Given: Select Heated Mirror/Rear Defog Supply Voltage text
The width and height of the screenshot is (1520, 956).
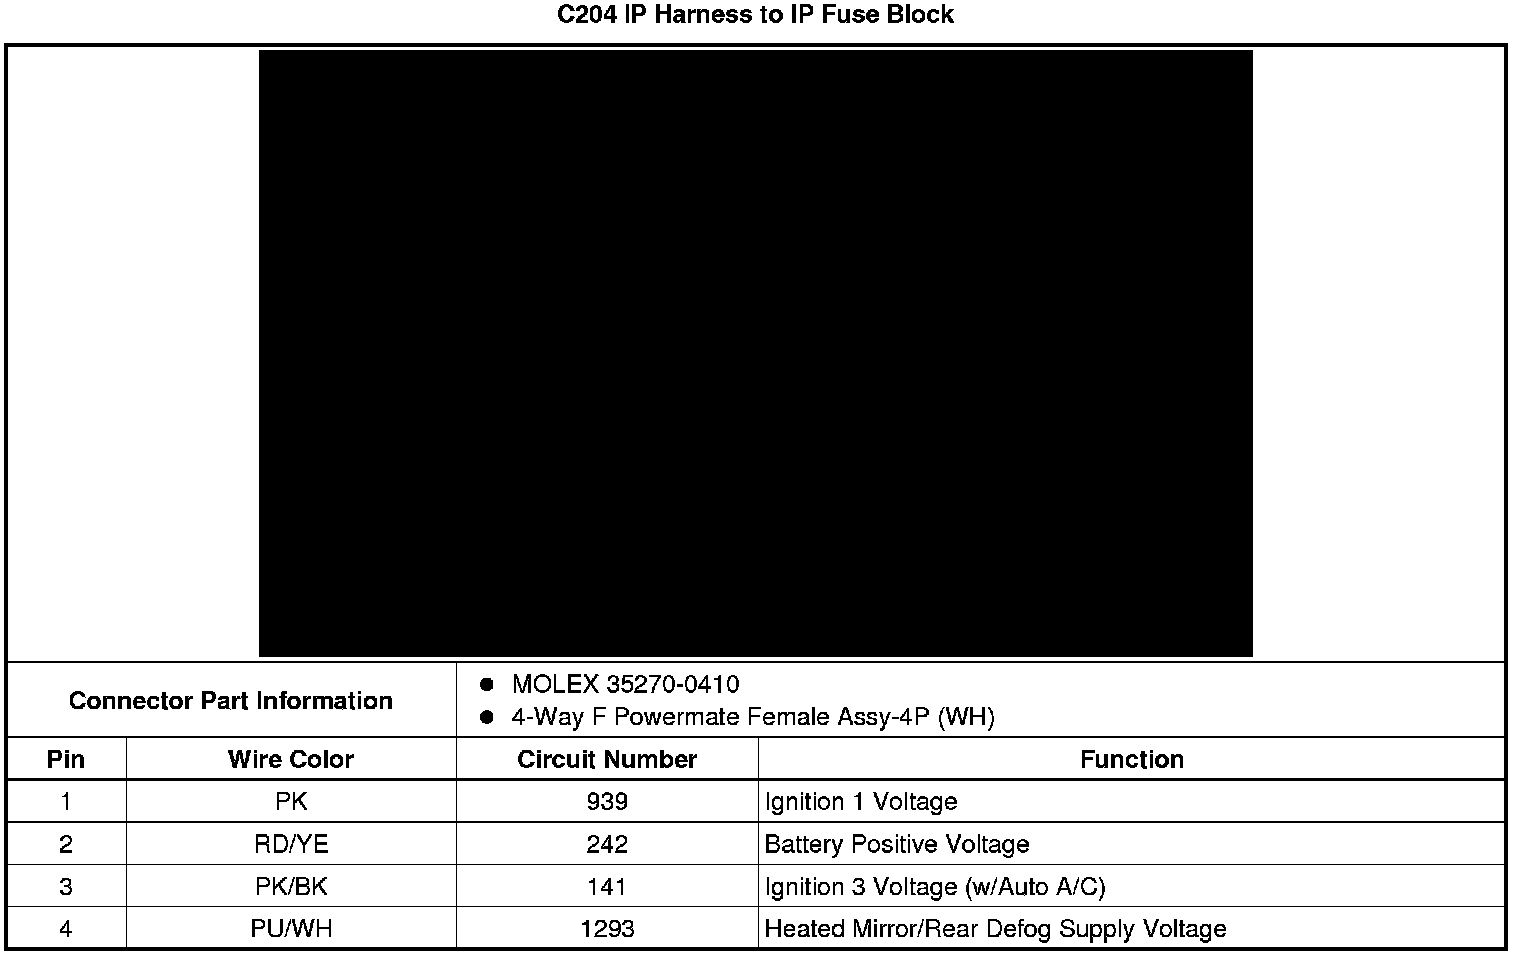Looking at the screenshot, I should coord(994,929).
